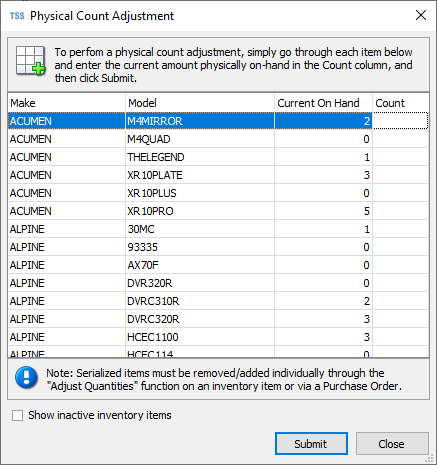Select the 93335 model cell

click(x=200, y=247)
